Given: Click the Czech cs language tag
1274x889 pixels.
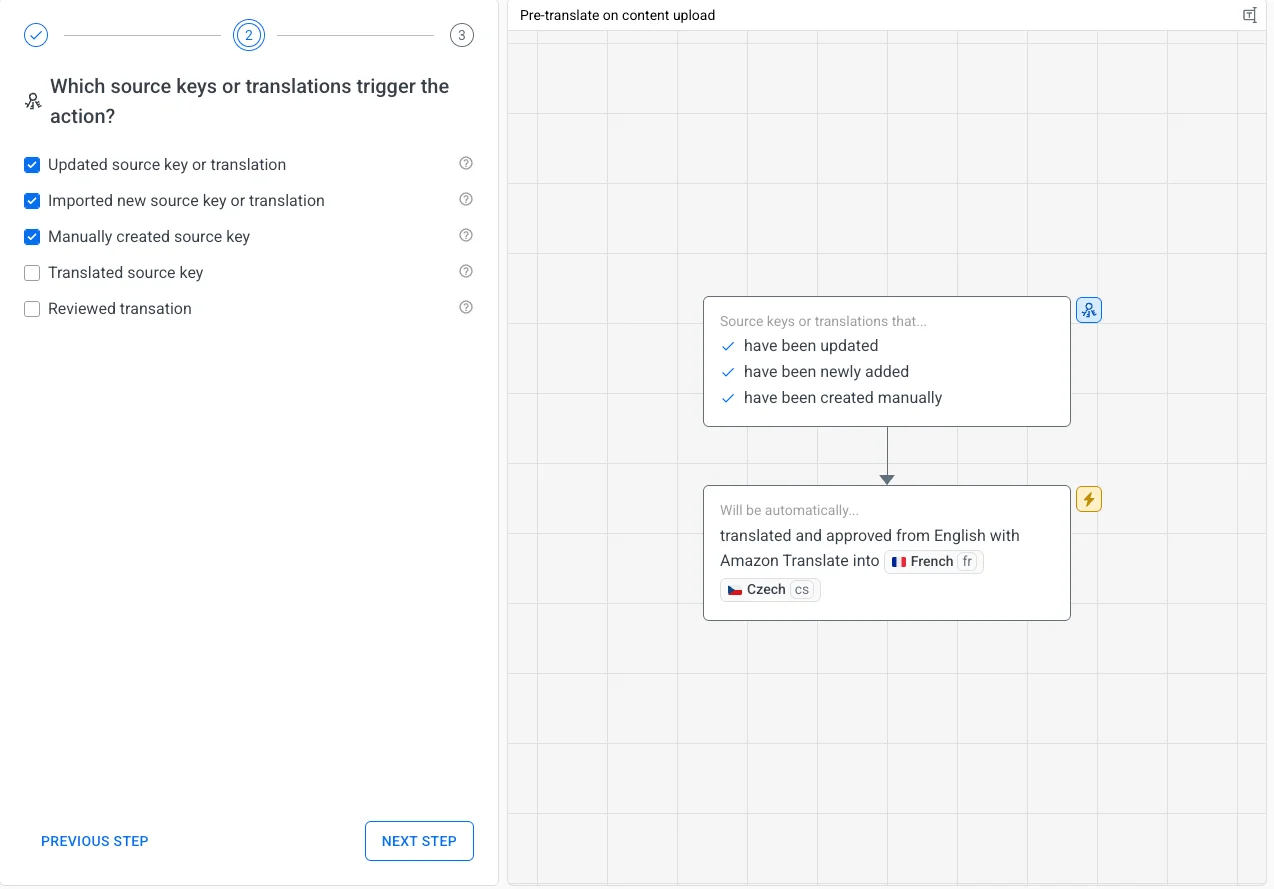Looking at the screenshot, I should tap(769, 590).
